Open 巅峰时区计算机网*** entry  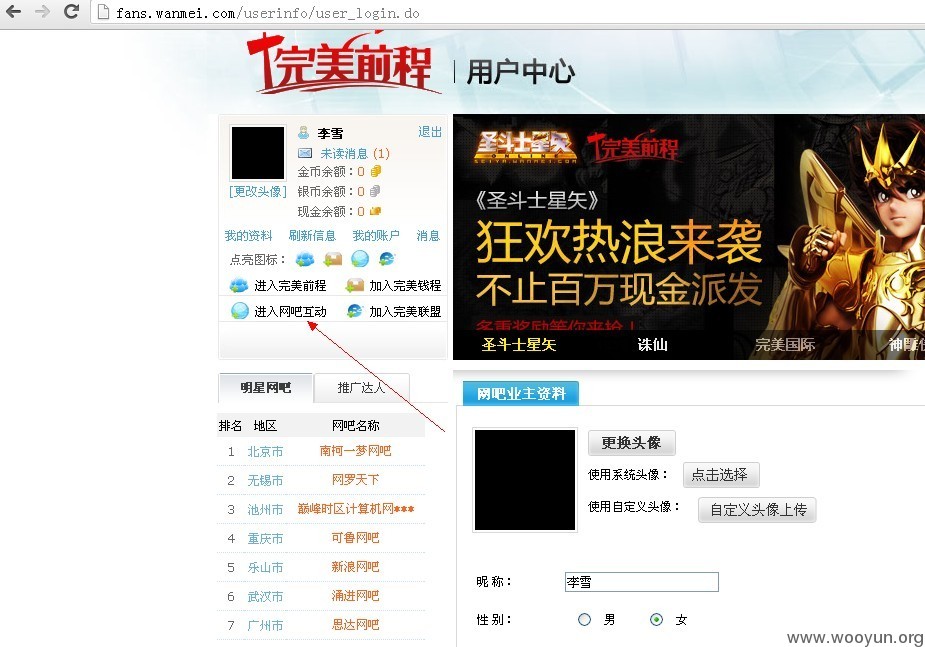356,508
